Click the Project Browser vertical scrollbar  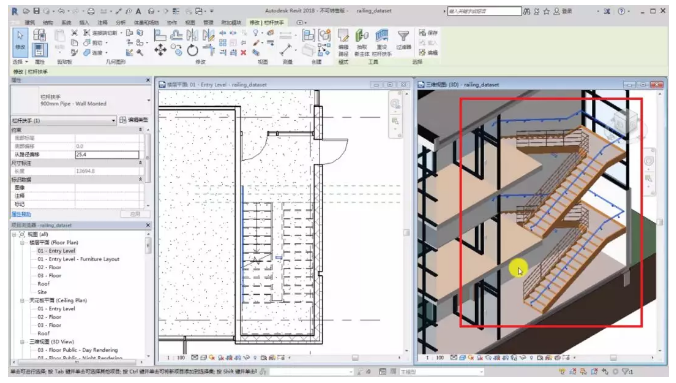coord(148,245)
